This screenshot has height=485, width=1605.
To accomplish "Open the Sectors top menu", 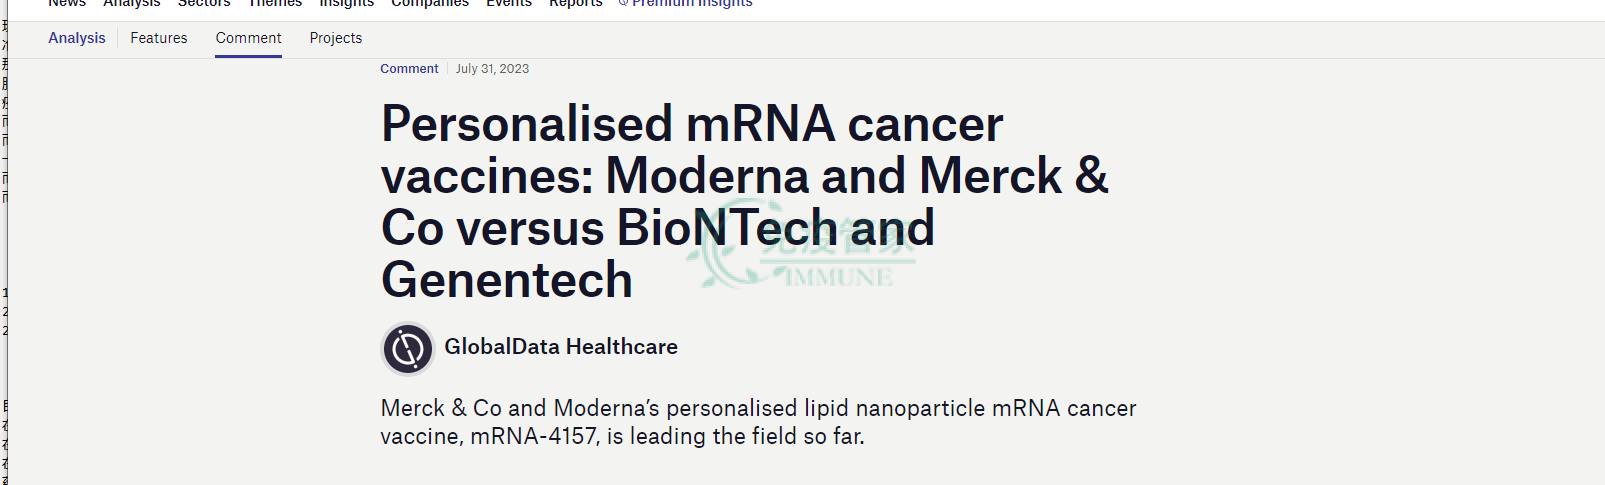I will pyautogui.click(x=204, y=3).
